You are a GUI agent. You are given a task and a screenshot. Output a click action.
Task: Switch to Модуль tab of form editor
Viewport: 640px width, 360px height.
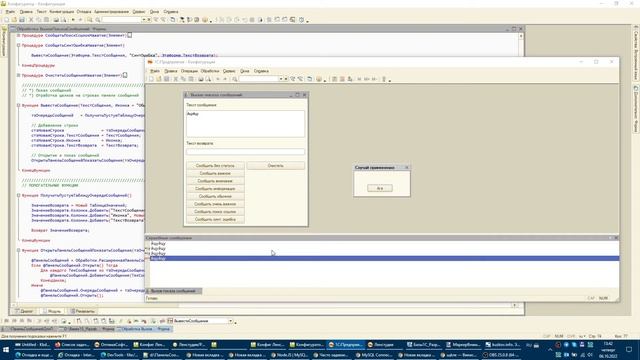(52, 311)
